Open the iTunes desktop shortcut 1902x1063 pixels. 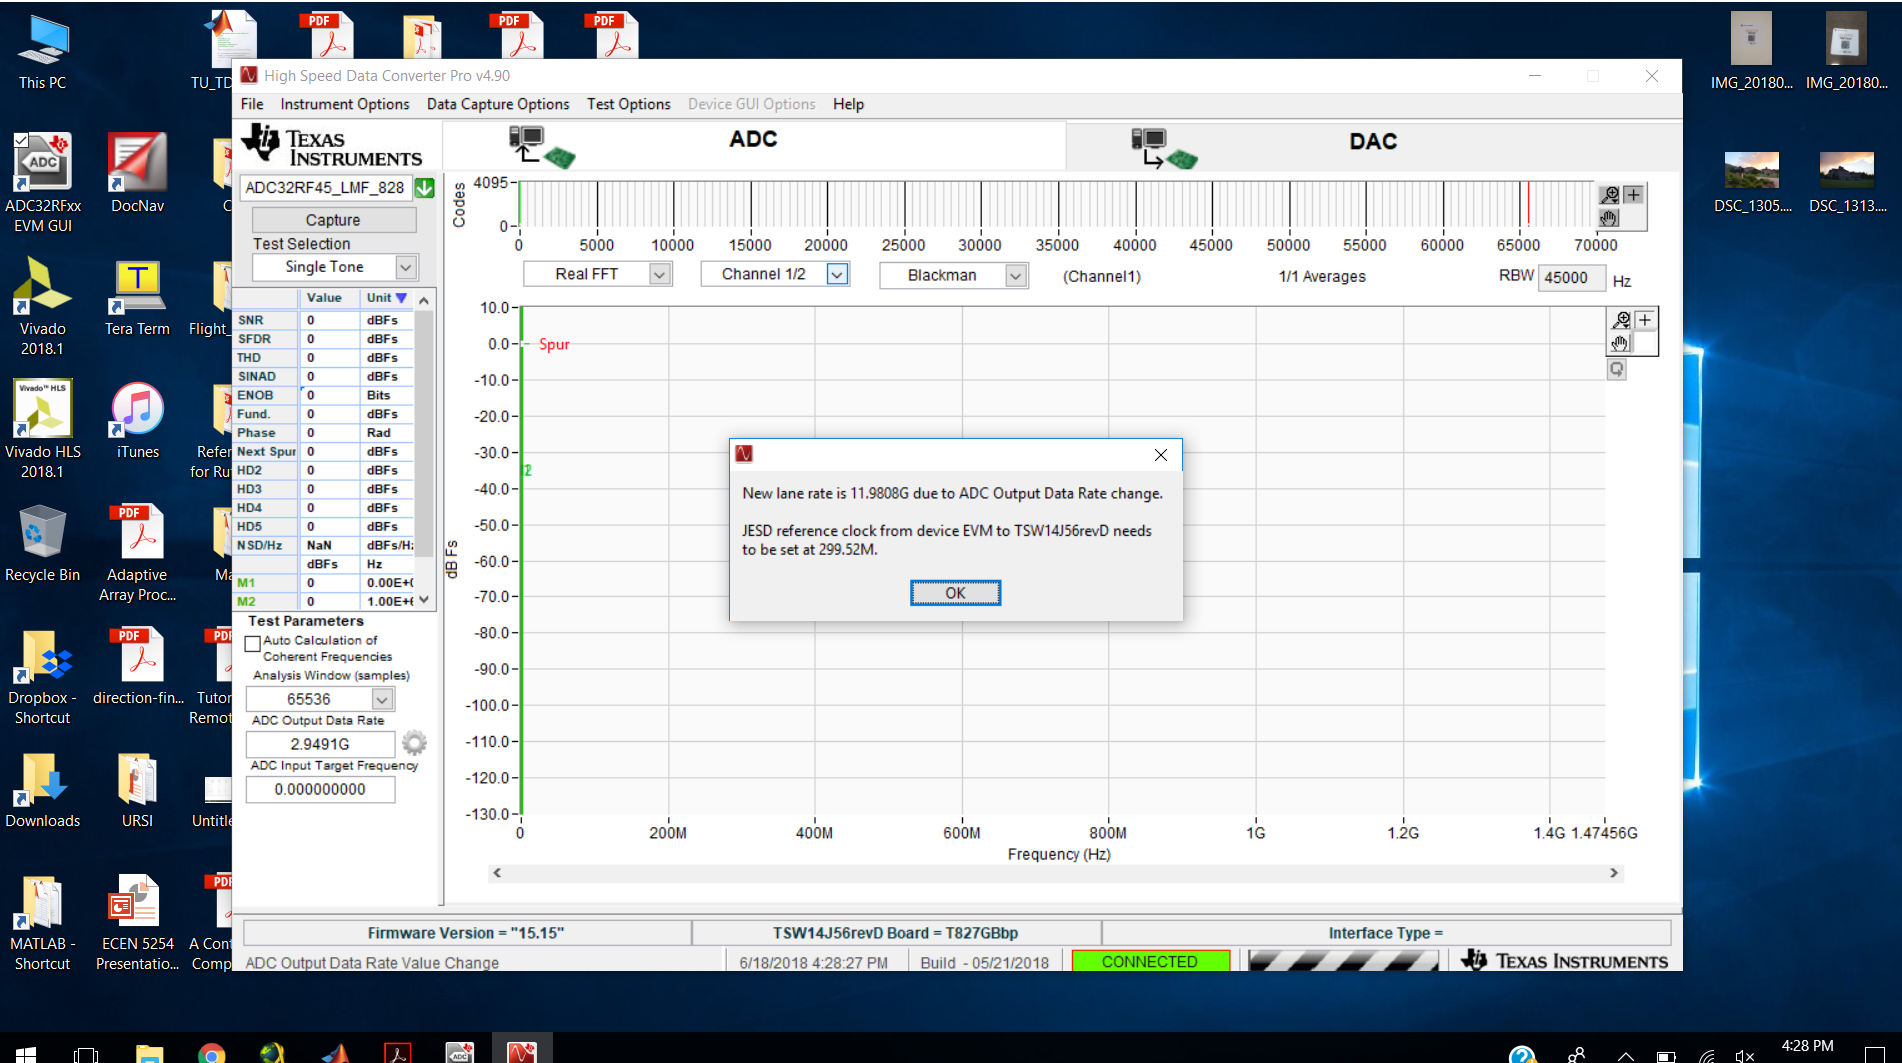pyautogui.click(x=137, y=419)
